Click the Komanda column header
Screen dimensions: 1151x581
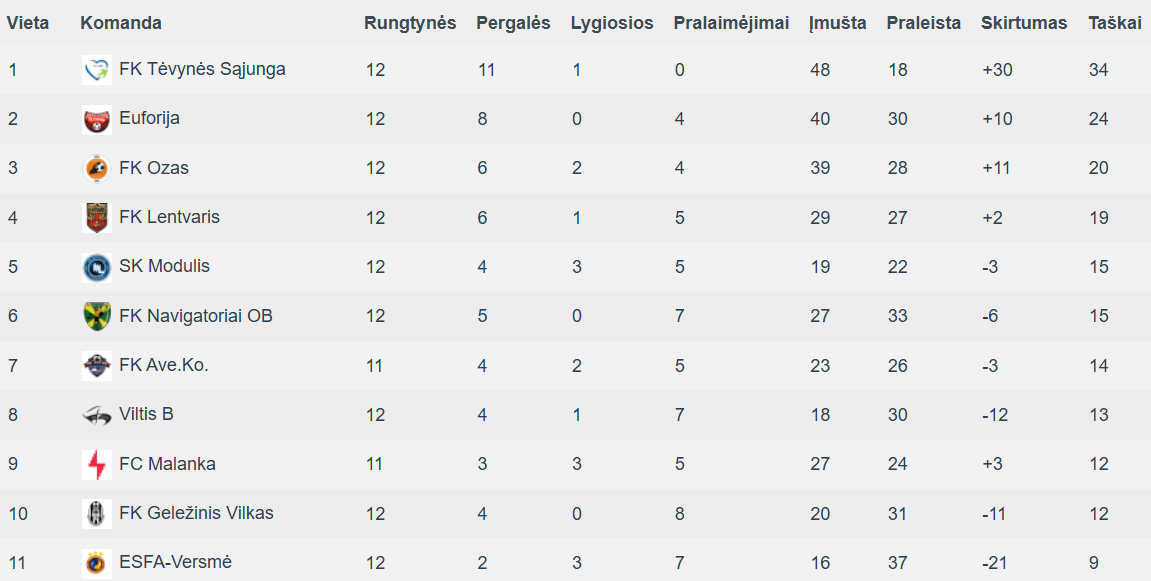[x=121, y=23]
